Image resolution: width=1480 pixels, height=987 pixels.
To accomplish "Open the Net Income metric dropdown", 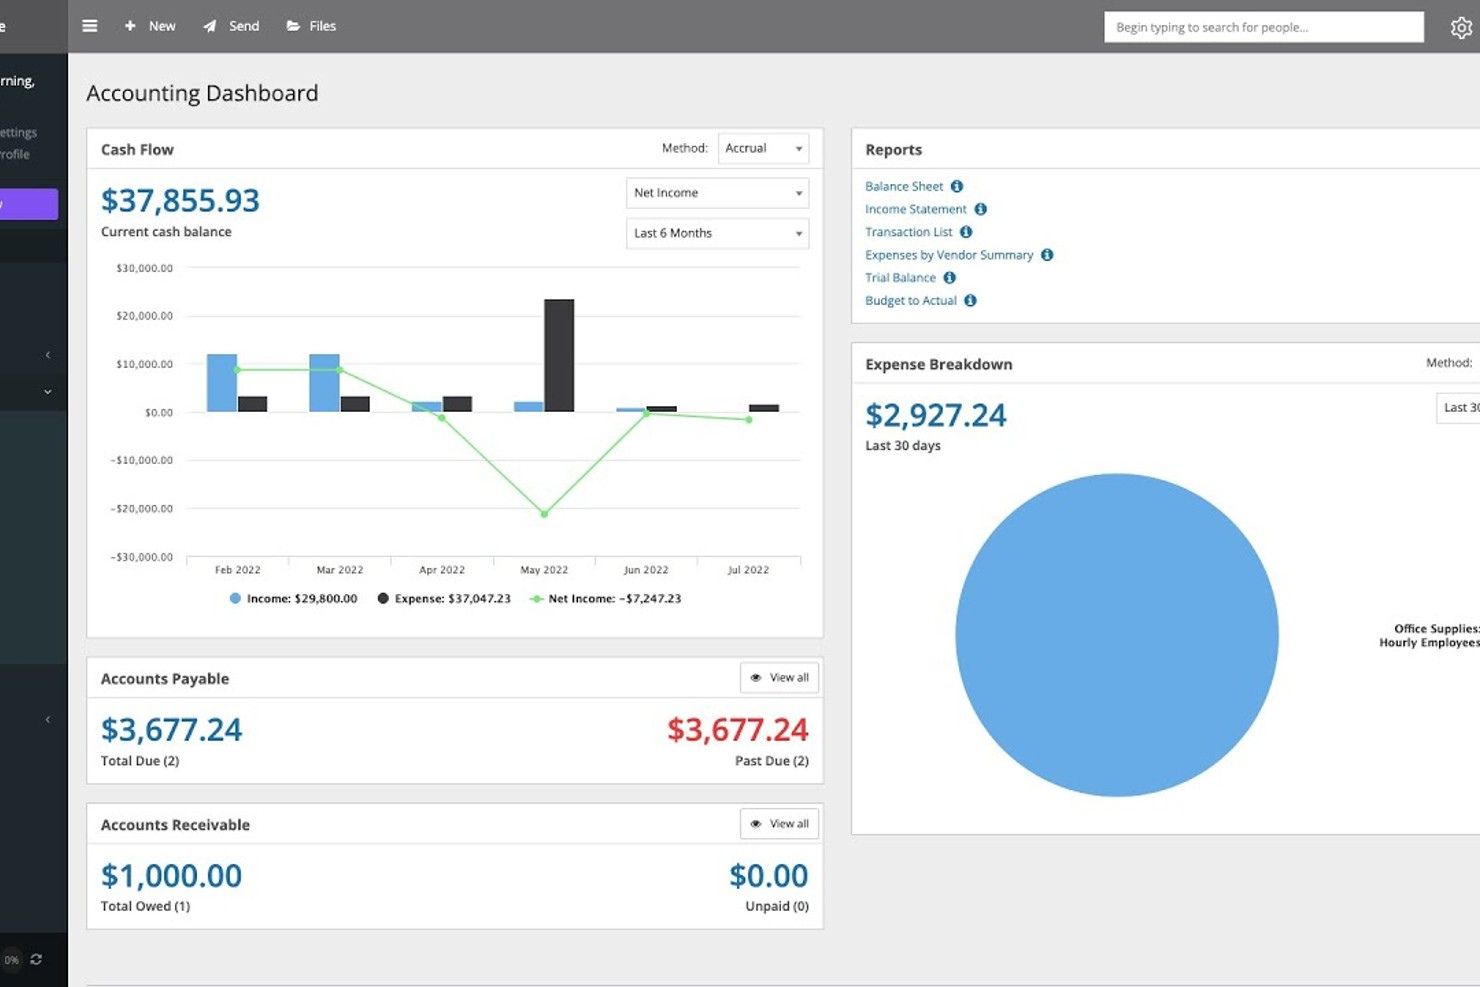I will point(717,192).
